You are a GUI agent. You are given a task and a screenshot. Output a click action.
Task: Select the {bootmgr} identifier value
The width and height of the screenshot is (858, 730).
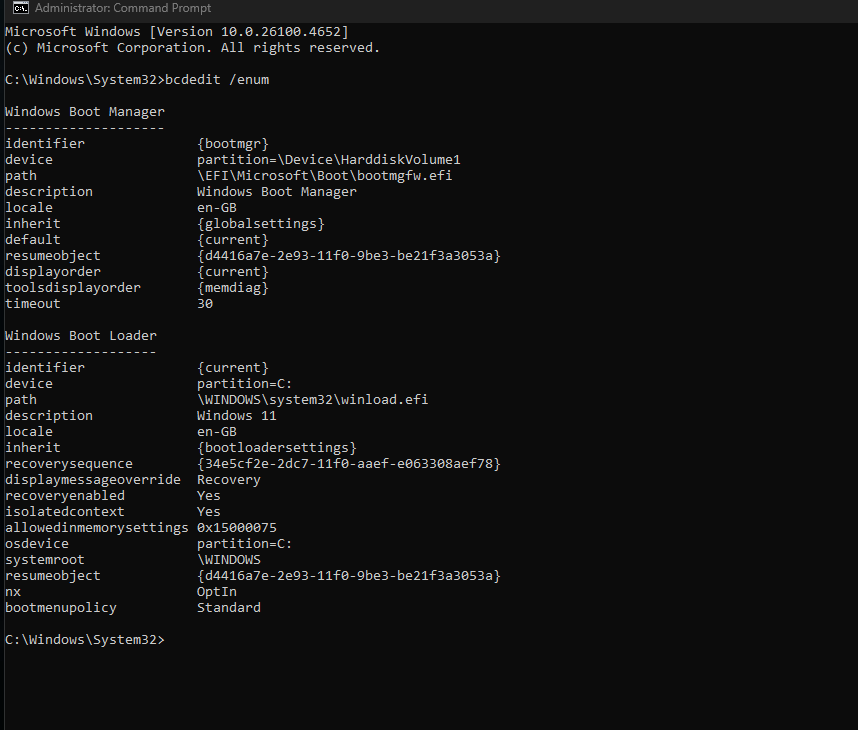(x=233, y=144)
